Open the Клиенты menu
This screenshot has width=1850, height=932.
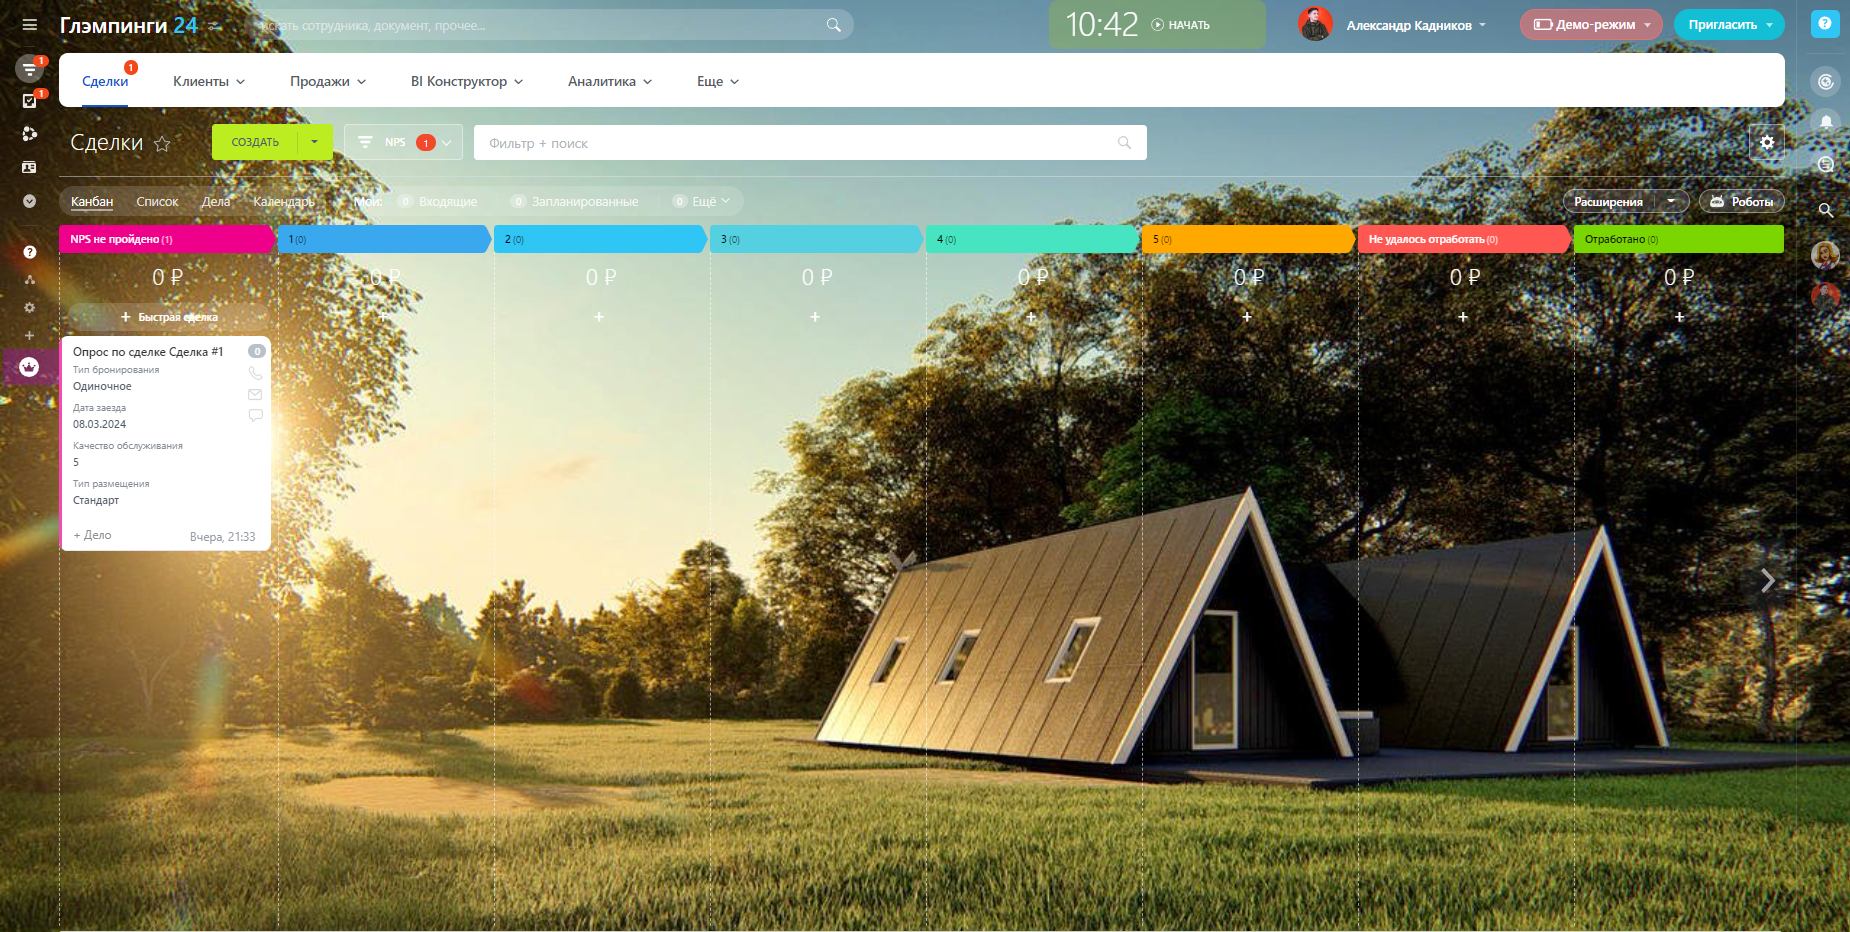click(208, 82)
